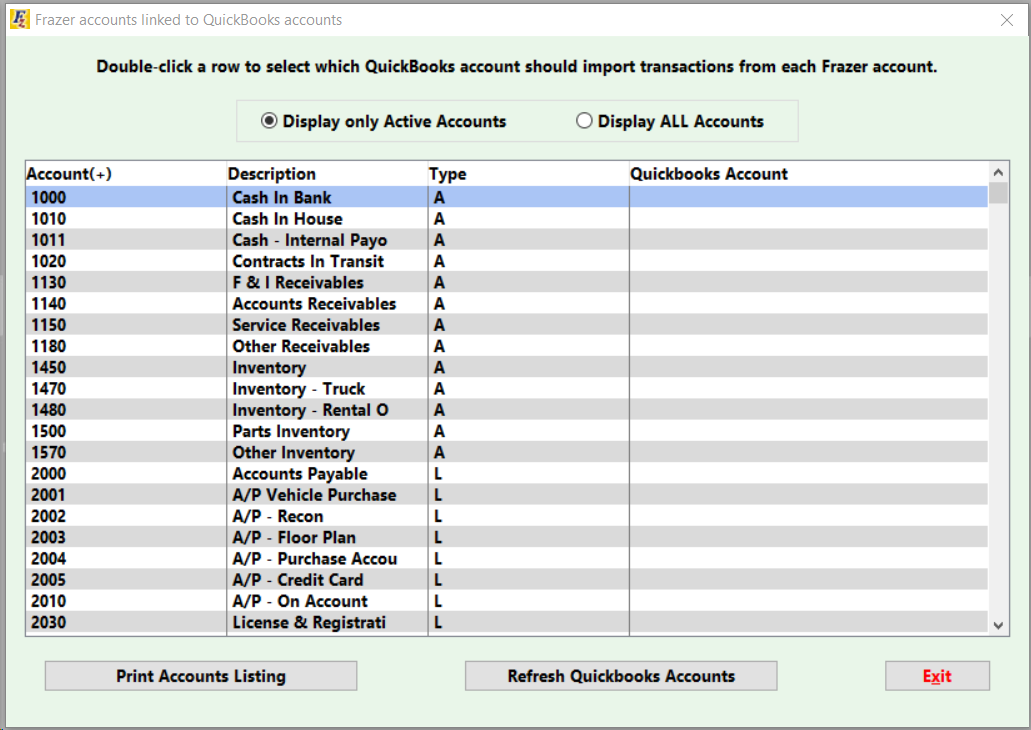Select the Inventory row for account 1450

507,368
